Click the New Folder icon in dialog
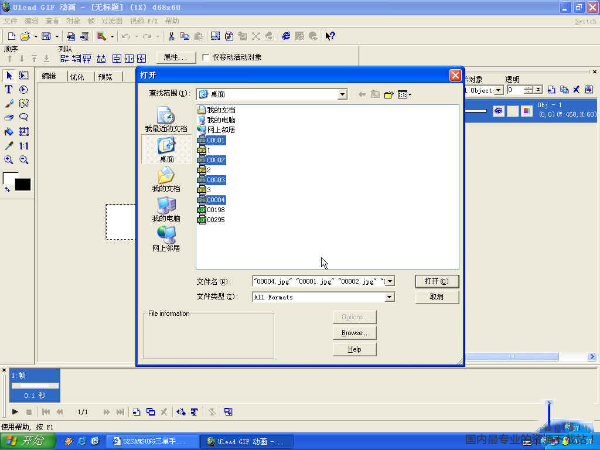This screenshot has height=450, width=600. 388,93
